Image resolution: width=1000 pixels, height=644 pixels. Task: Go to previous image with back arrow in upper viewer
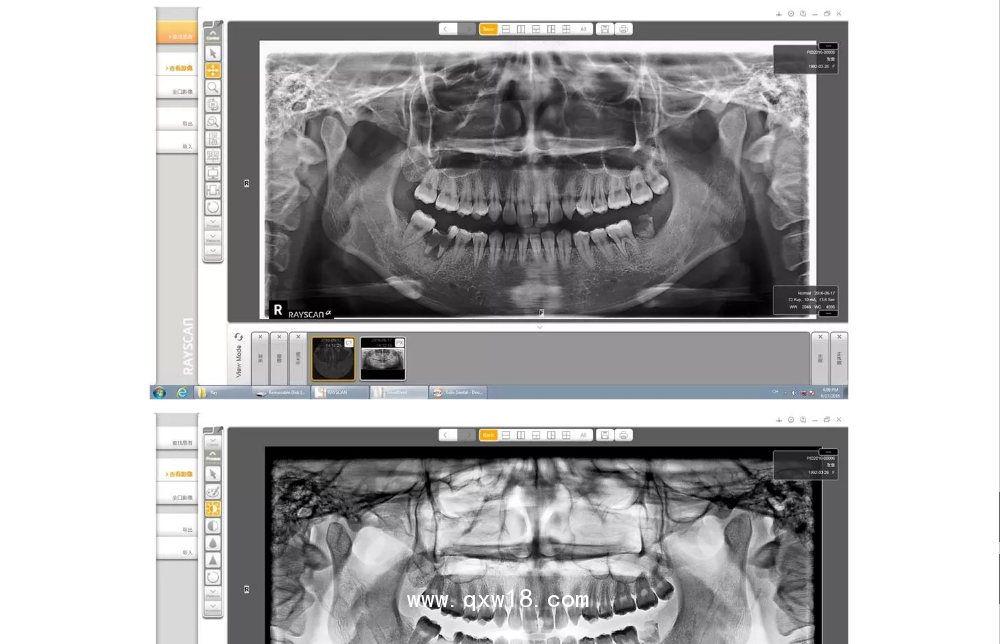[447, 29]
